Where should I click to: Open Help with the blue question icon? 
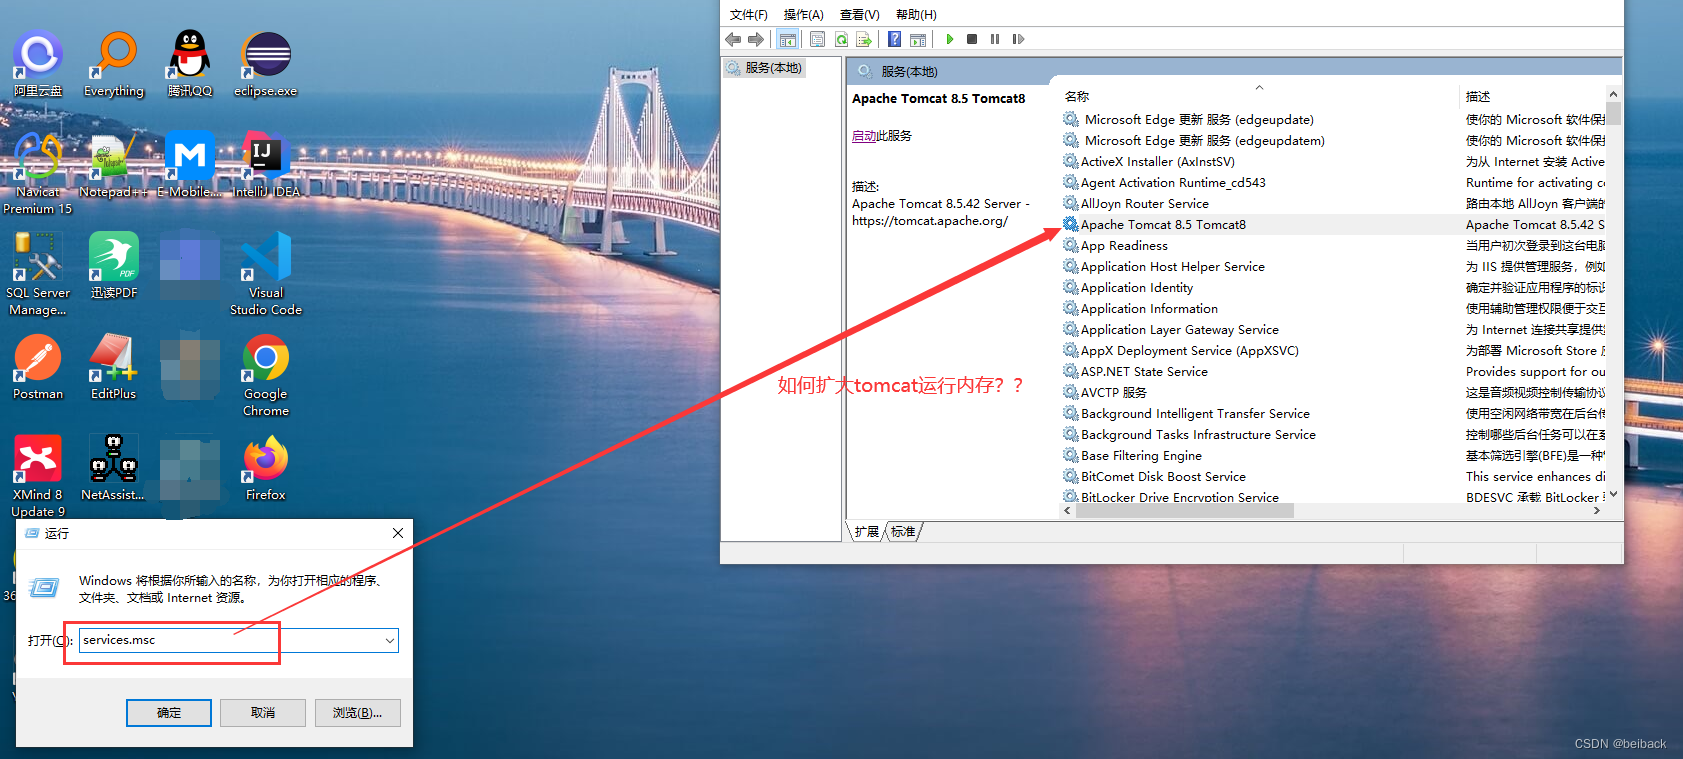pyautogui.click(x=894, y=39)
